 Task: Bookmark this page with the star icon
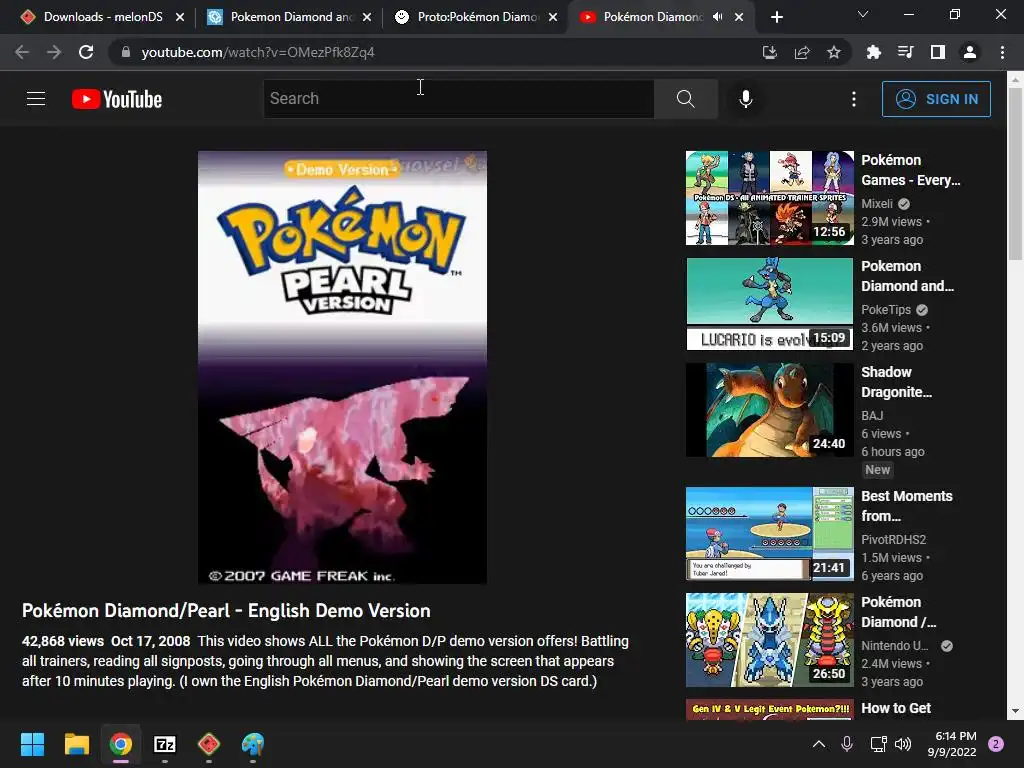point(834,52)
